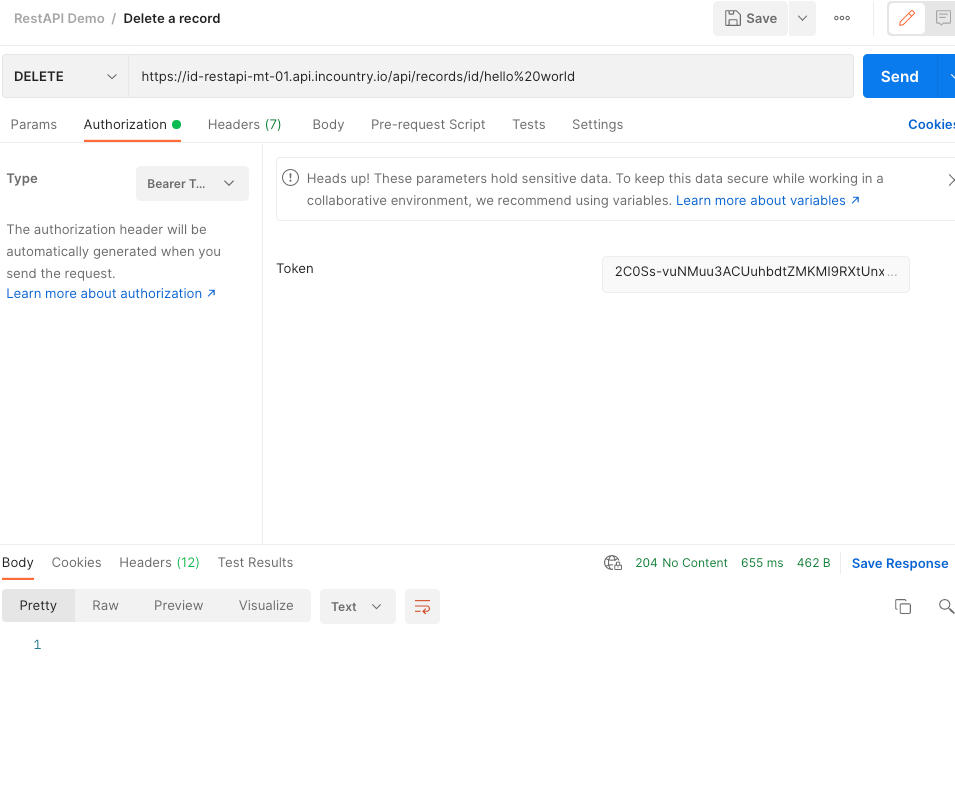Expand the Save options arrow
This screenshot has width=955, height=806.
tap(802, 18)
